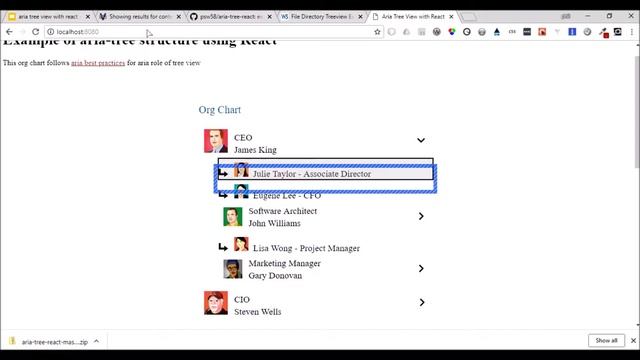Image resolution: width=640 pixels, height=360 pixels.
Task: Open options arrow for aria-tree-react download
Action: click(96, 341)
